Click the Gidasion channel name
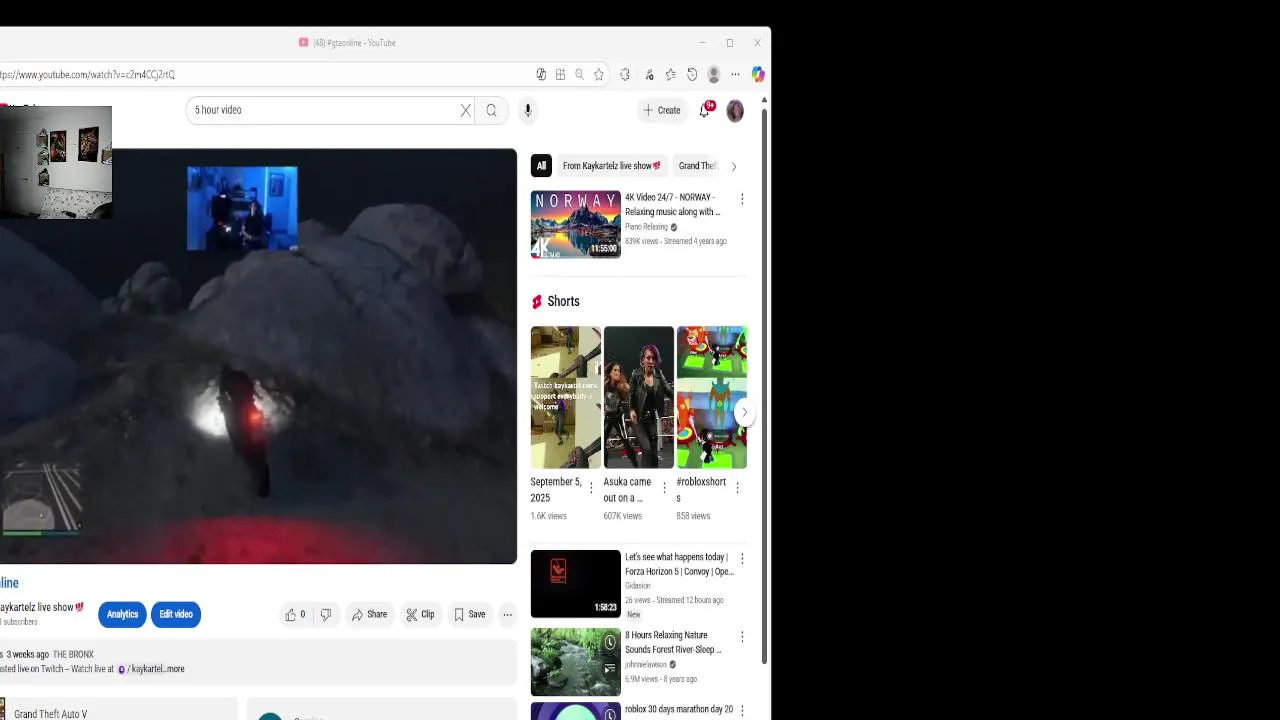This screenshot has width=1280, height=720. pos(638,586)
